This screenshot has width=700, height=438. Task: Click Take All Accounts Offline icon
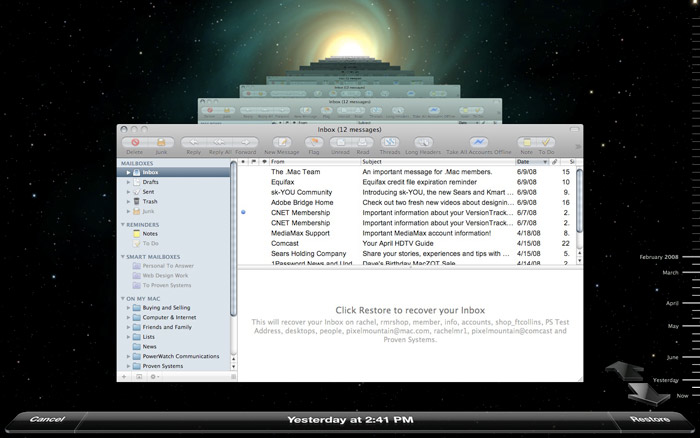click(479, 142)
